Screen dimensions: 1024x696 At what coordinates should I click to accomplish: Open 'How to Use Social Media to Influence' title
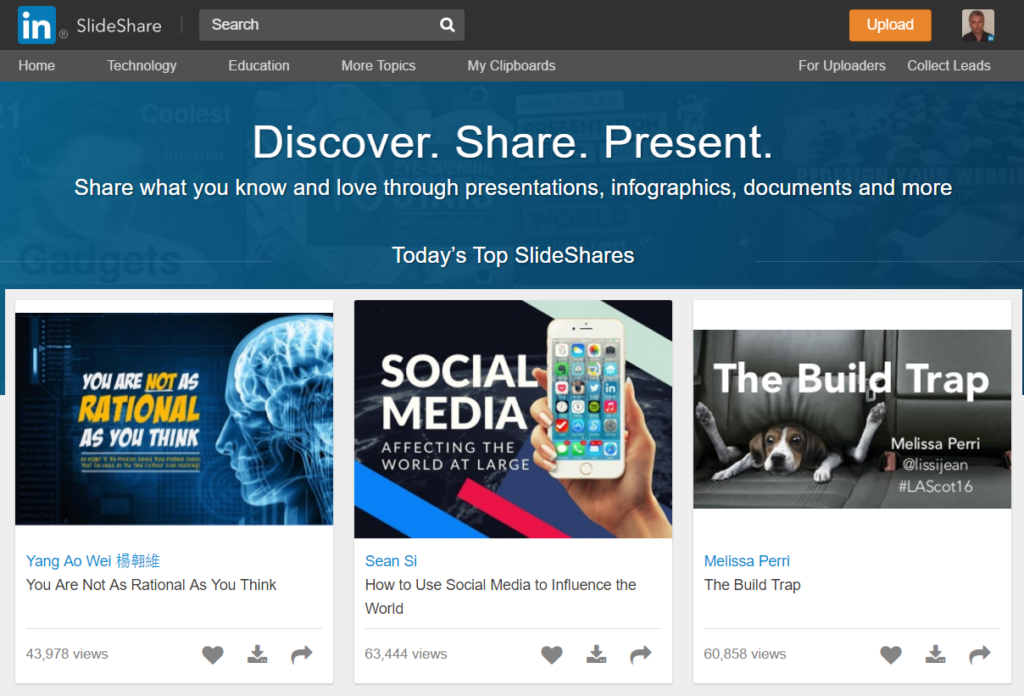pyautogui.click(x=500, y=596)
